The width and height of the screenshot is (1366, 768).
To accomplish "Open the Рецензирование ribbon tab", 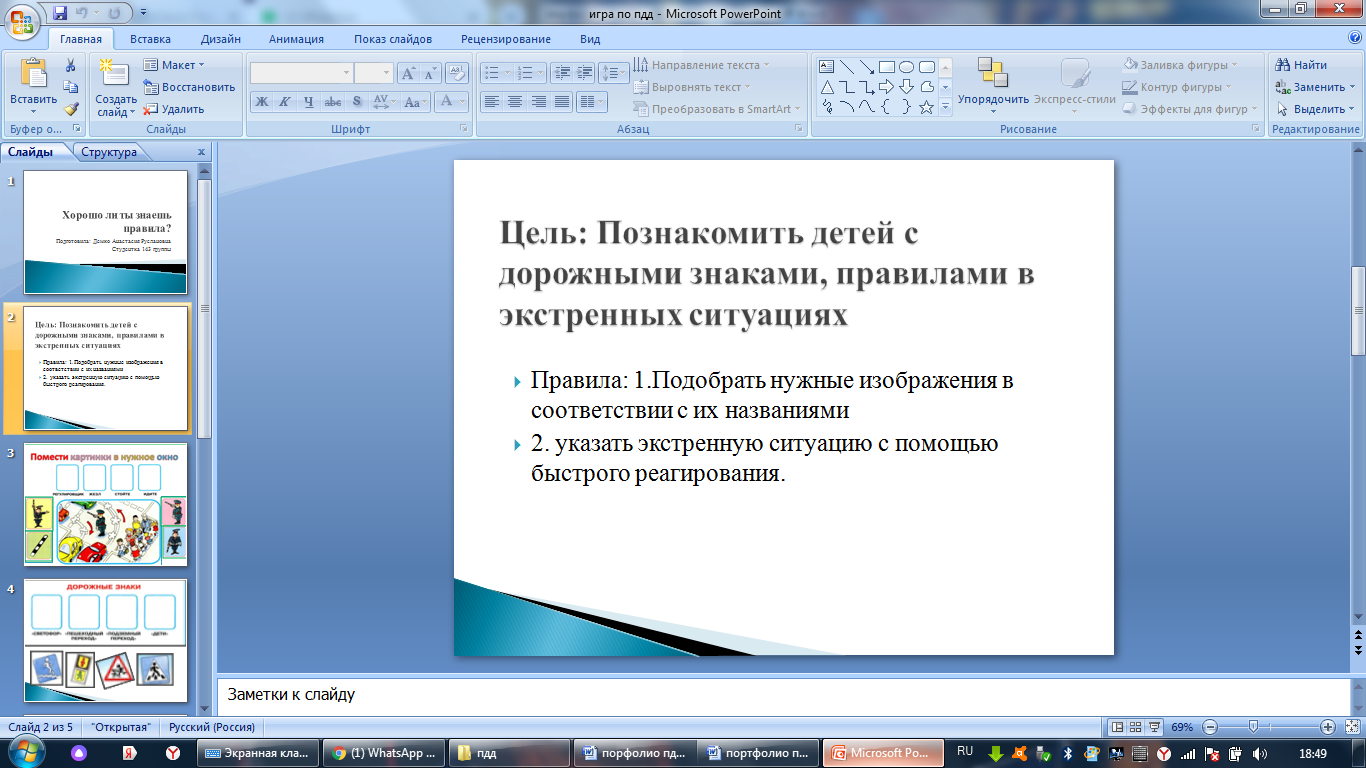I will [x=506, y=39].
